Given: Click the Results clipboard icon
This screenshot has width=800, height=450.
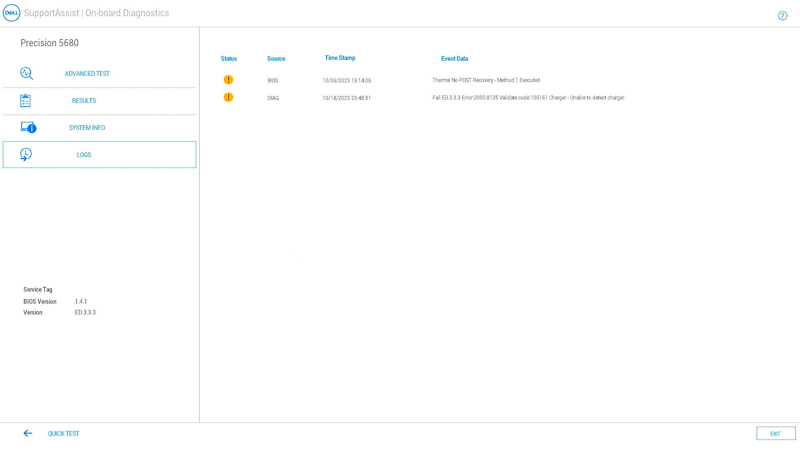Looking at the screenshot, I should (x=26, y=101).
